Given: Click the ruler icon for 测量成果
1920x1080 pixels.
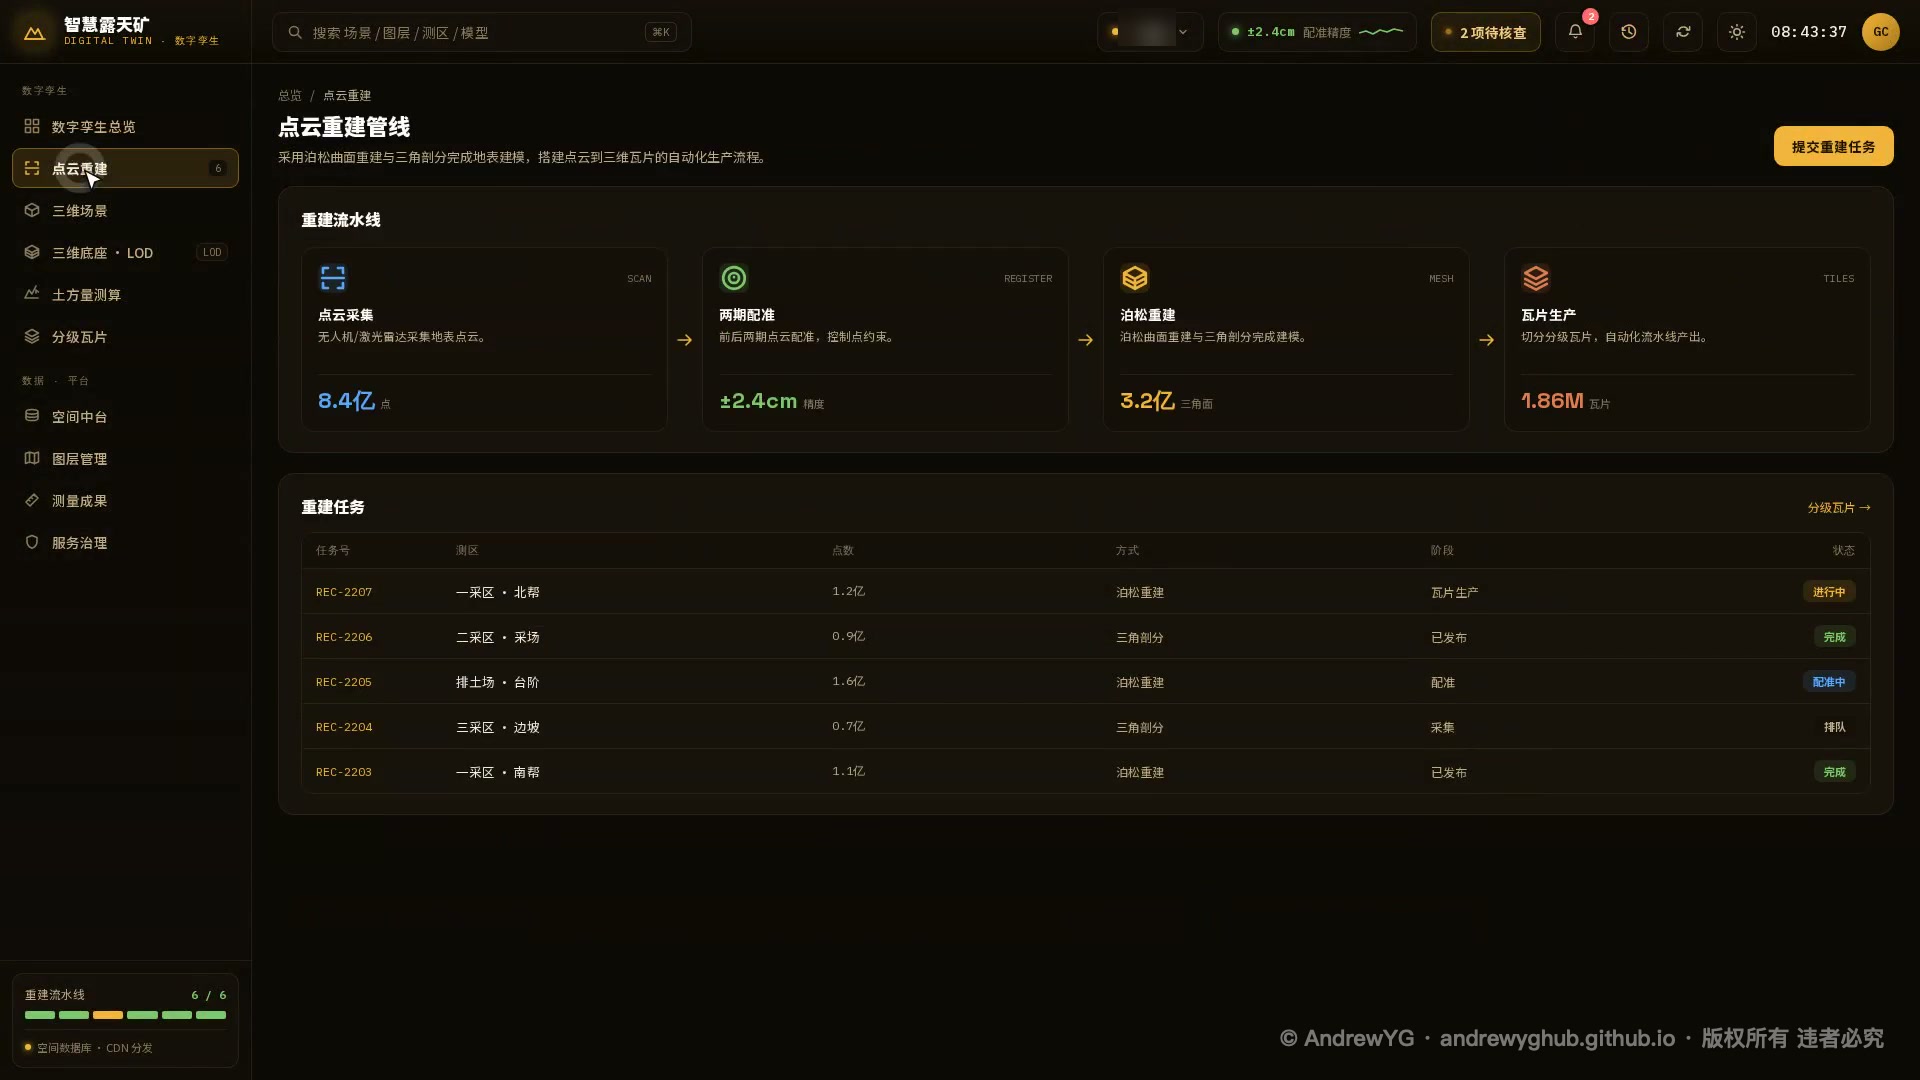Looking at the screenshot, I should click(32, 500).
